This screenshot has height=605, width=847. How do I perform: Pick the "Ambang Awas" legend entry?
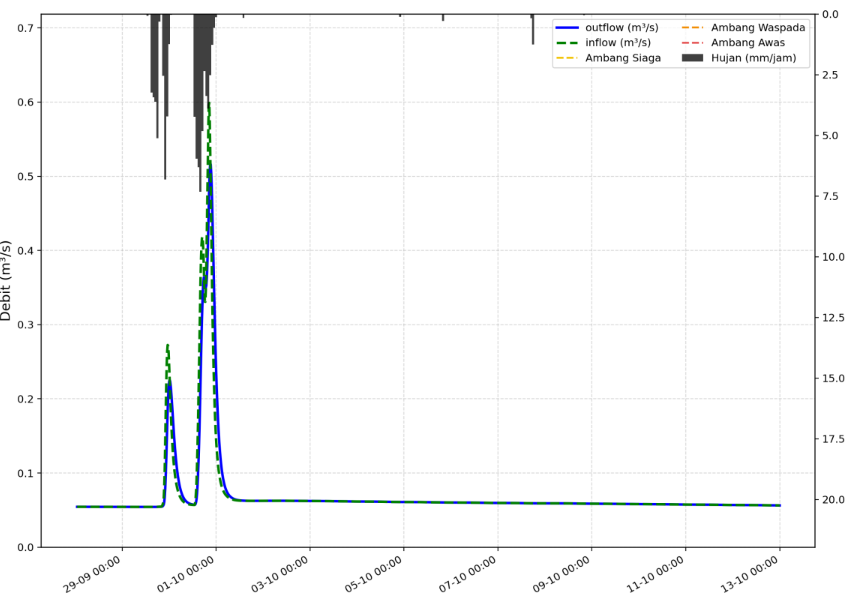[747, 43]
